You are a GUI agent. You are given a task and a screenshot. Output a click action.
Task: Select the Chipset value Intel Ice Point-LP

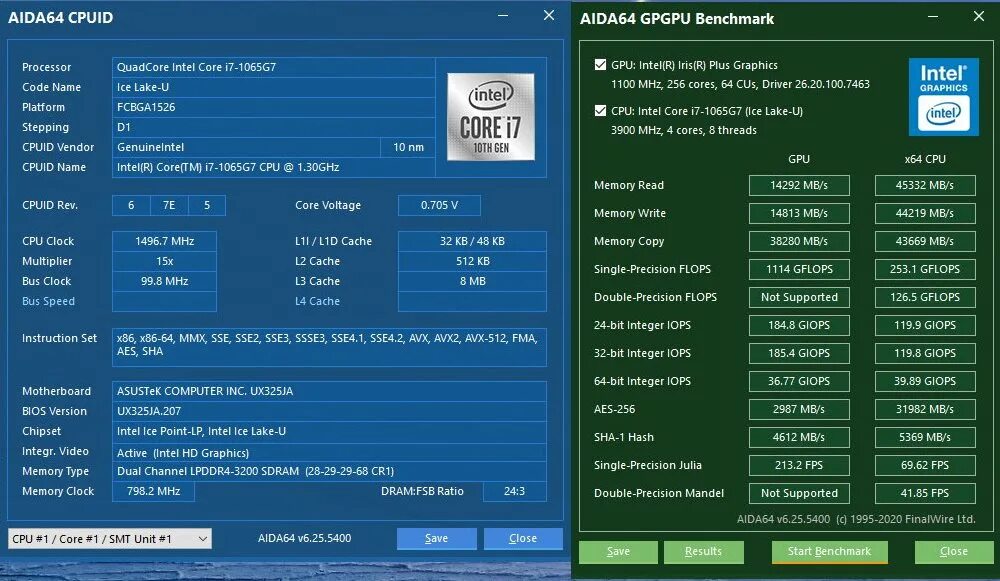329,431
